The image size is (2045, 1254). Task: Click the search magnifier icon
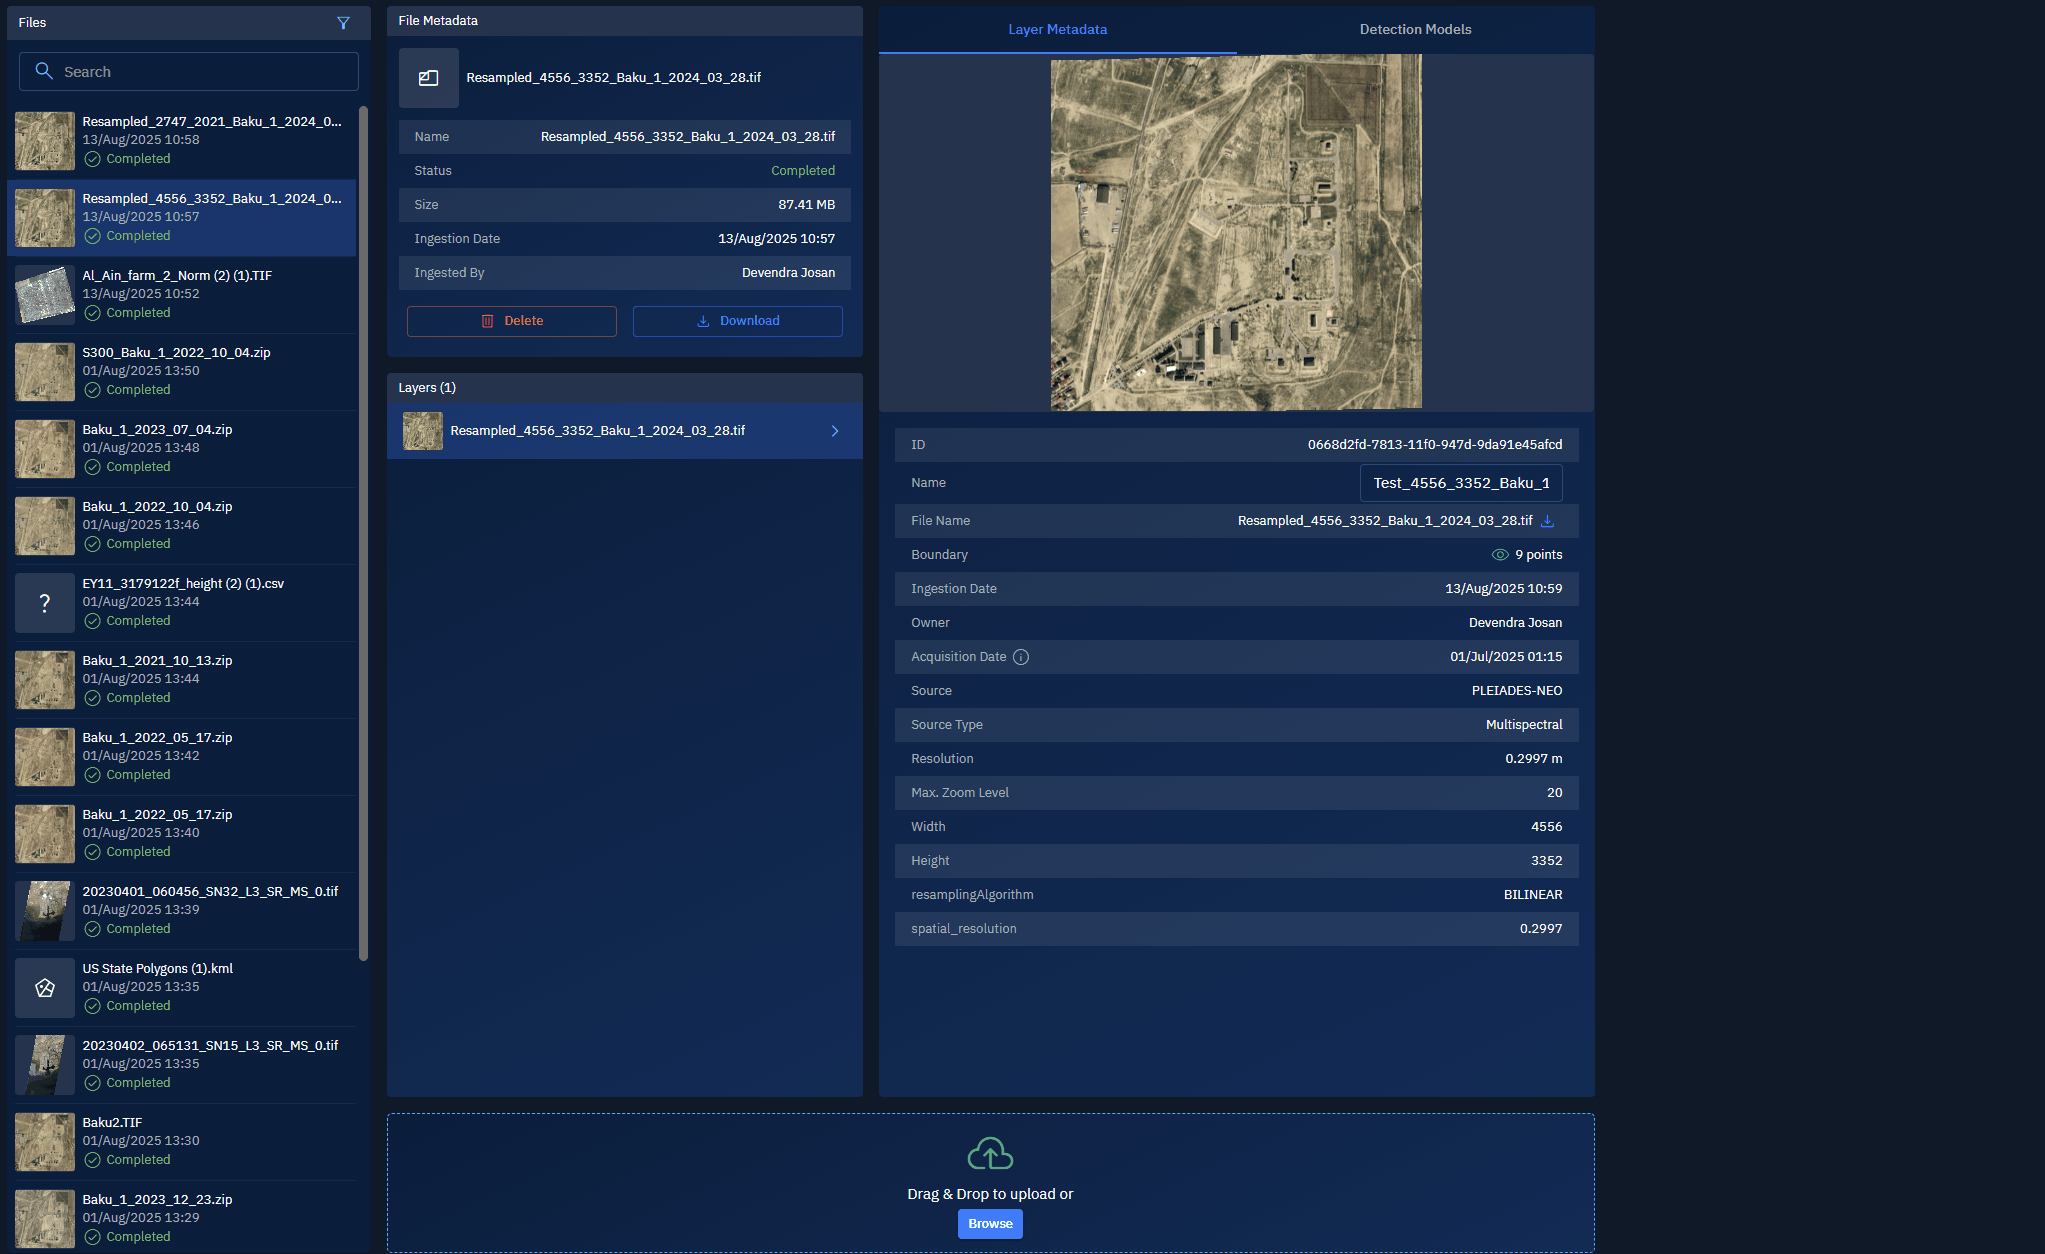click(44, 71)
